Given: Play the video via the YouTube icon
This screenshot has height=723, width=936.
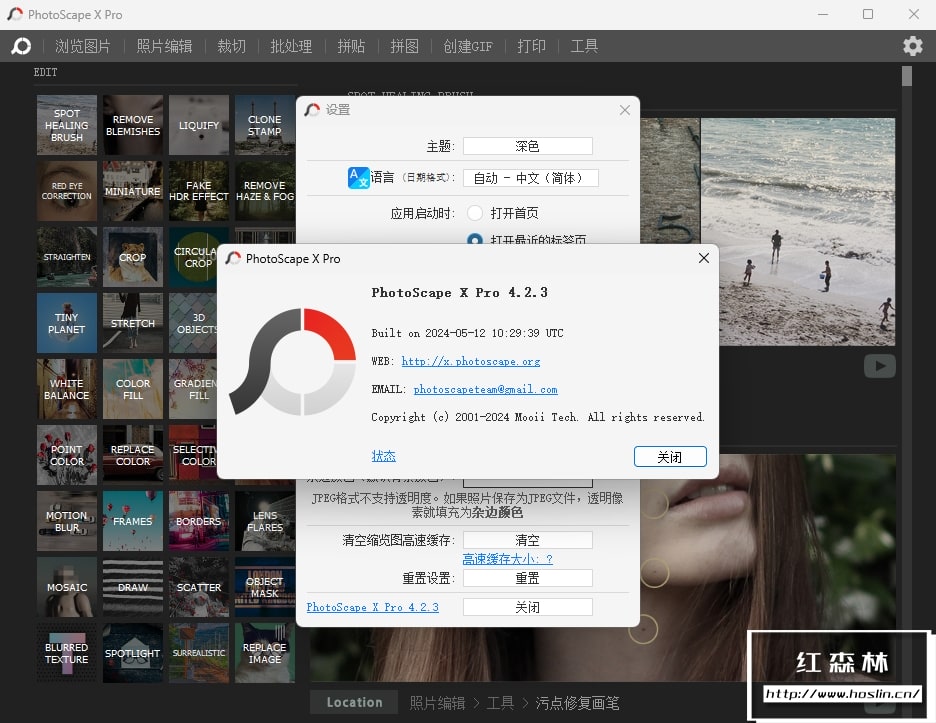Looking at the screenshot, I should tap(879, 366).
